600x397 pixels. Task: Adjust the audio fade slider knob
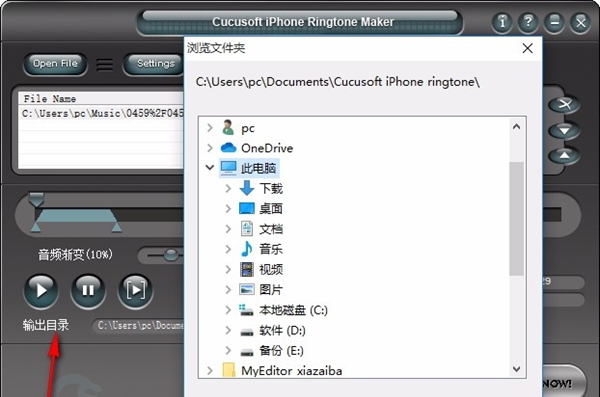(171, 255)
